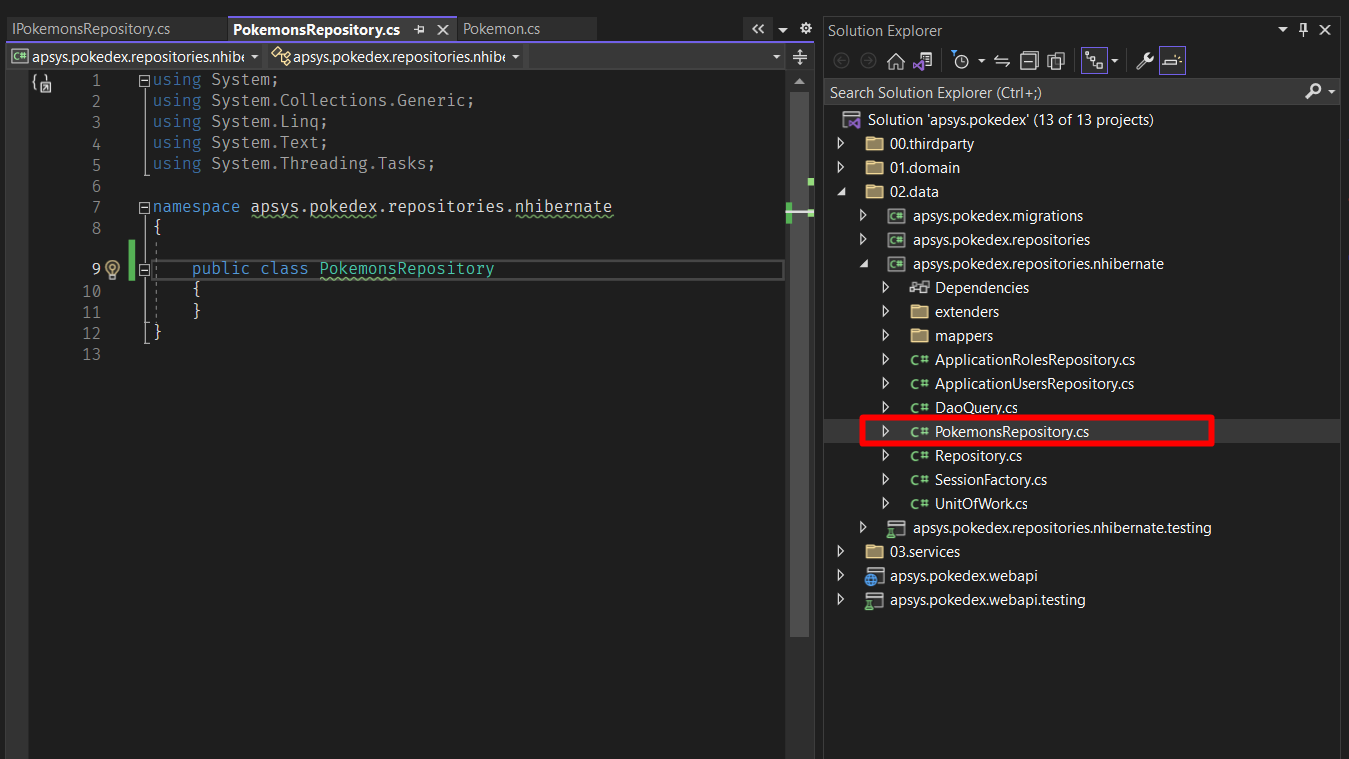Select Repository.cs in Solution Explorer
The width and height of the screenshot is (1349, 759).
click(978, 456)
